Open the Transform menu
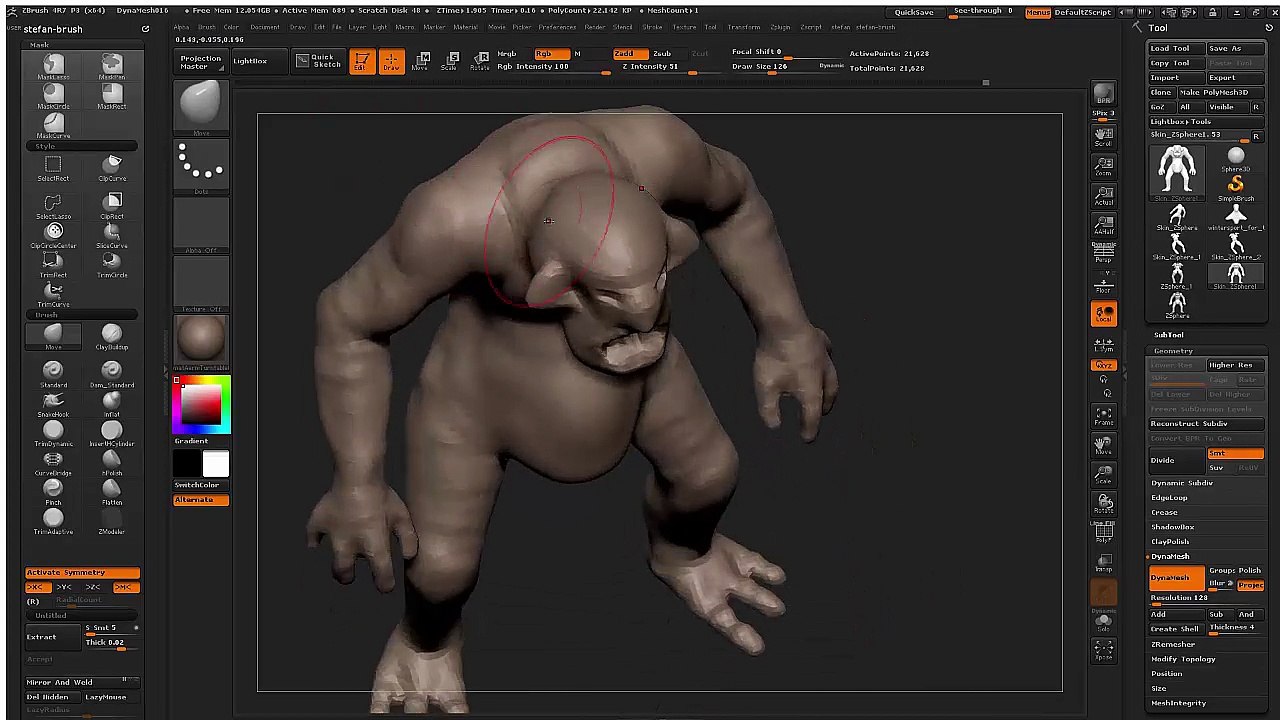The width and height of the screenshot is (1280, 720). point(743,27)
